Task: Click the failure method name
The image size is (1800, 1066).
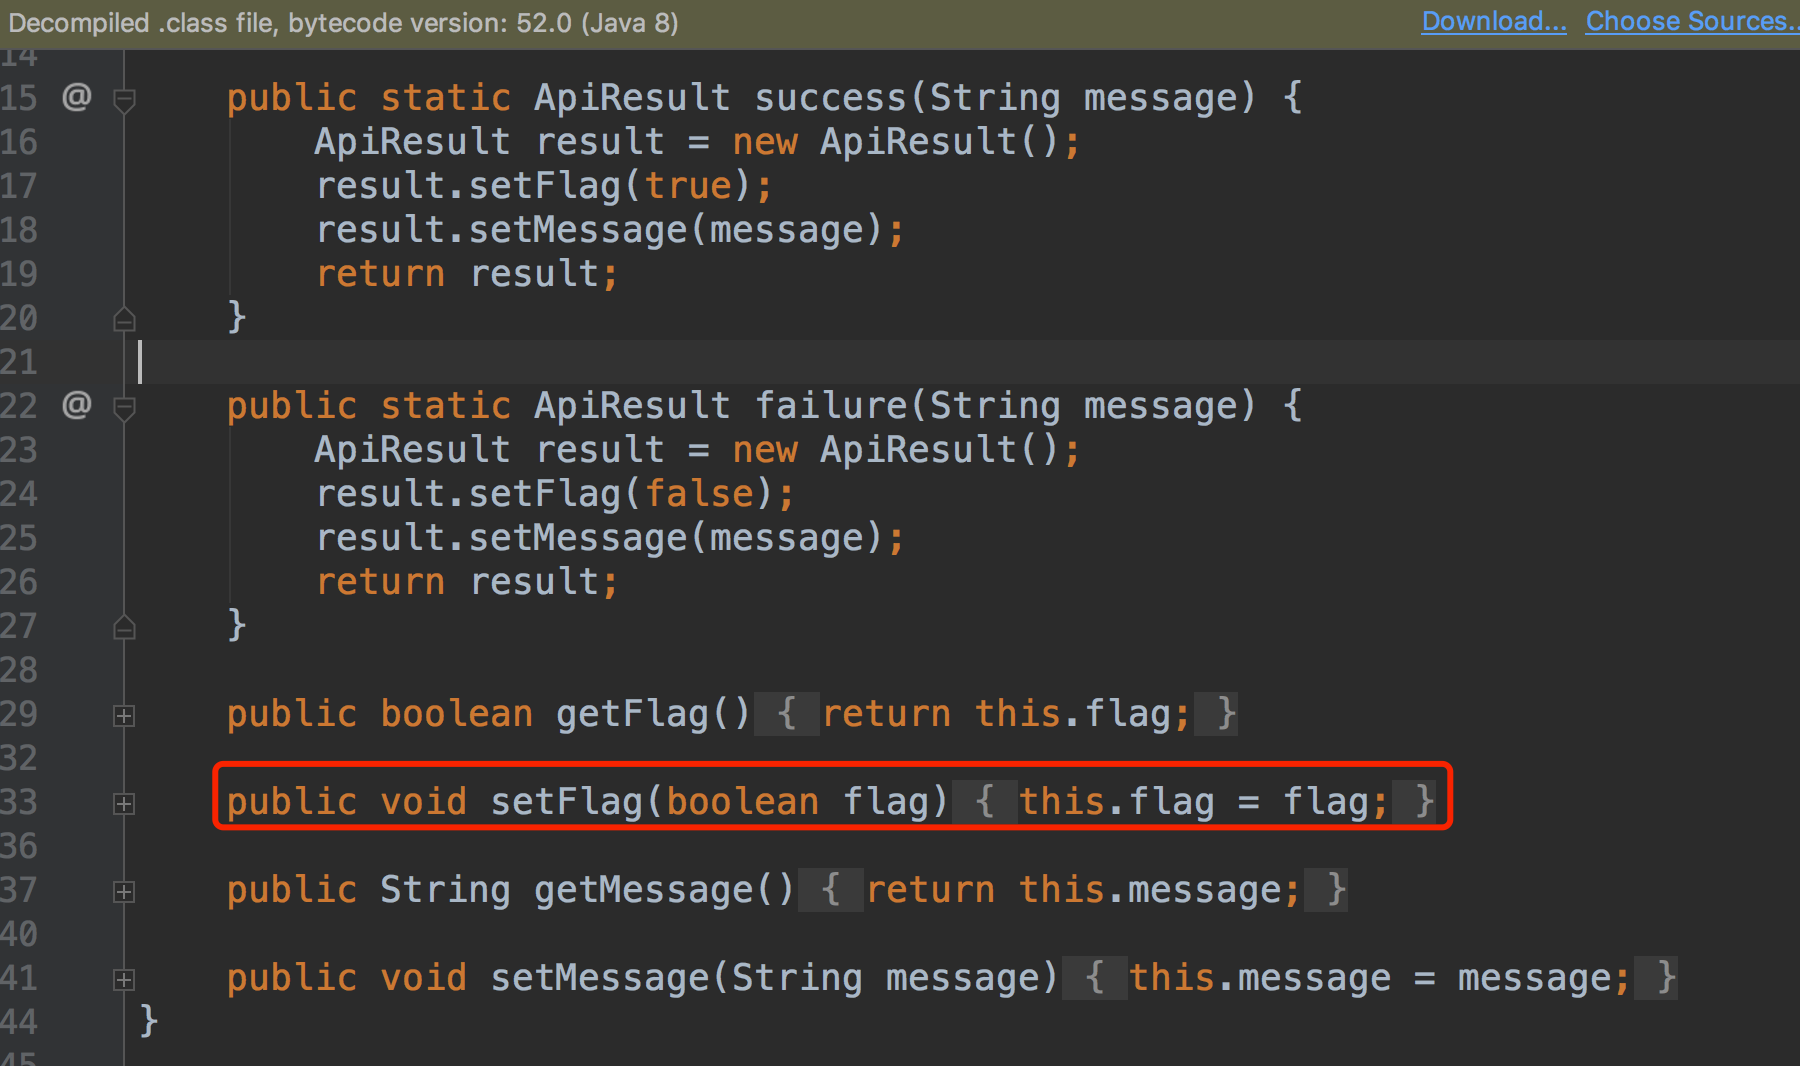Action: [831, 405]
